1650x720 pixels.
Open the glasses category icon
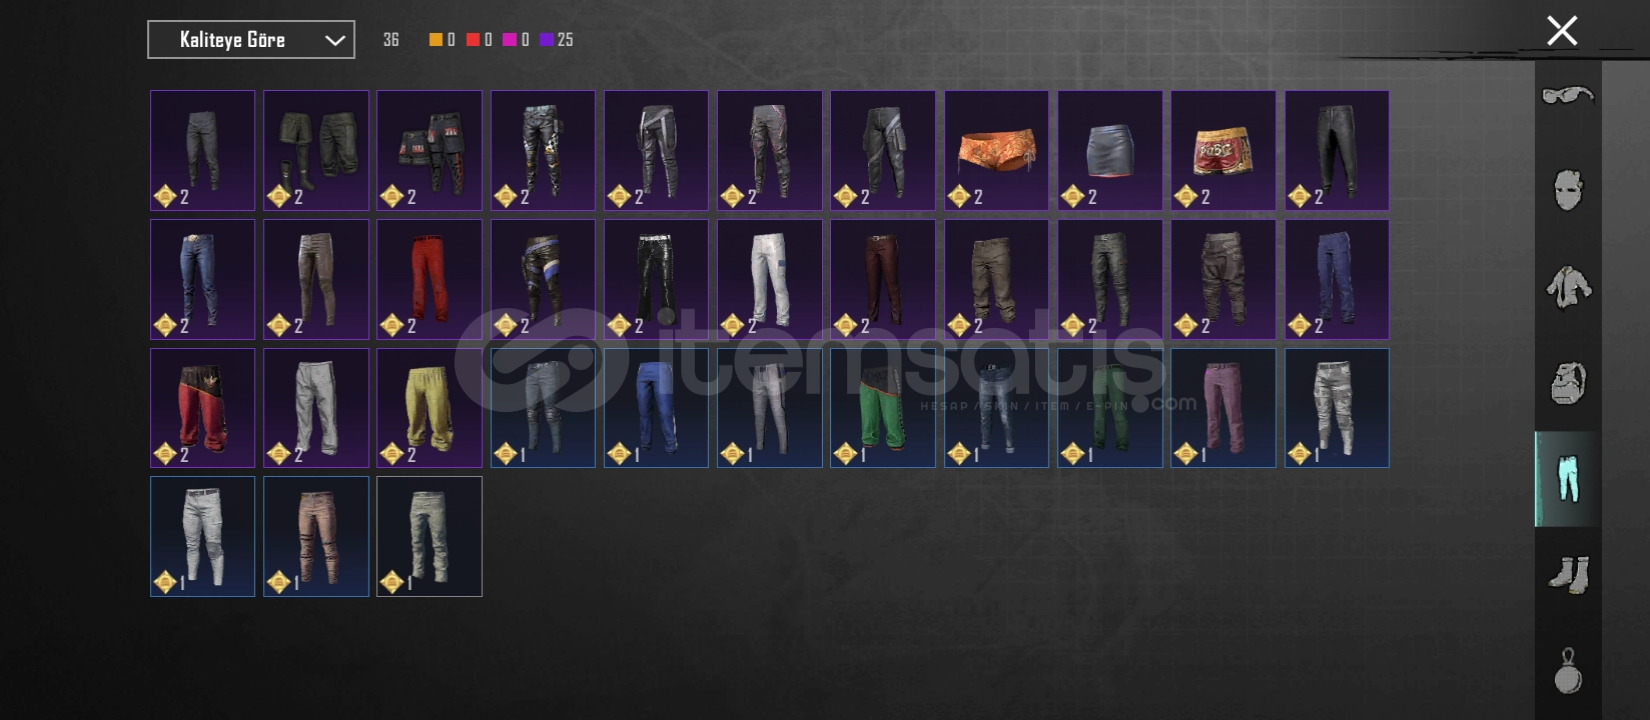(1567, 96)
